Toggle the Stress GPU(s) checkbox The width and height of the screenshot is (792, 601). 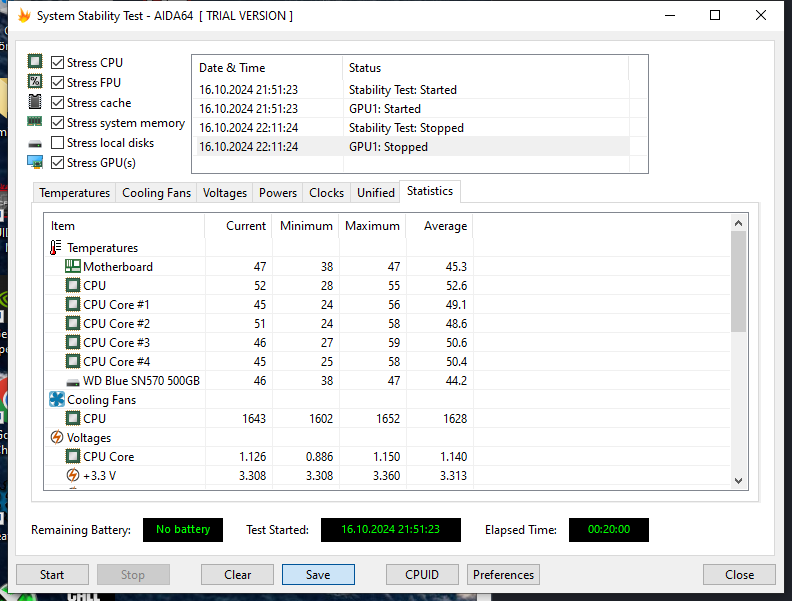click(58, 163)
